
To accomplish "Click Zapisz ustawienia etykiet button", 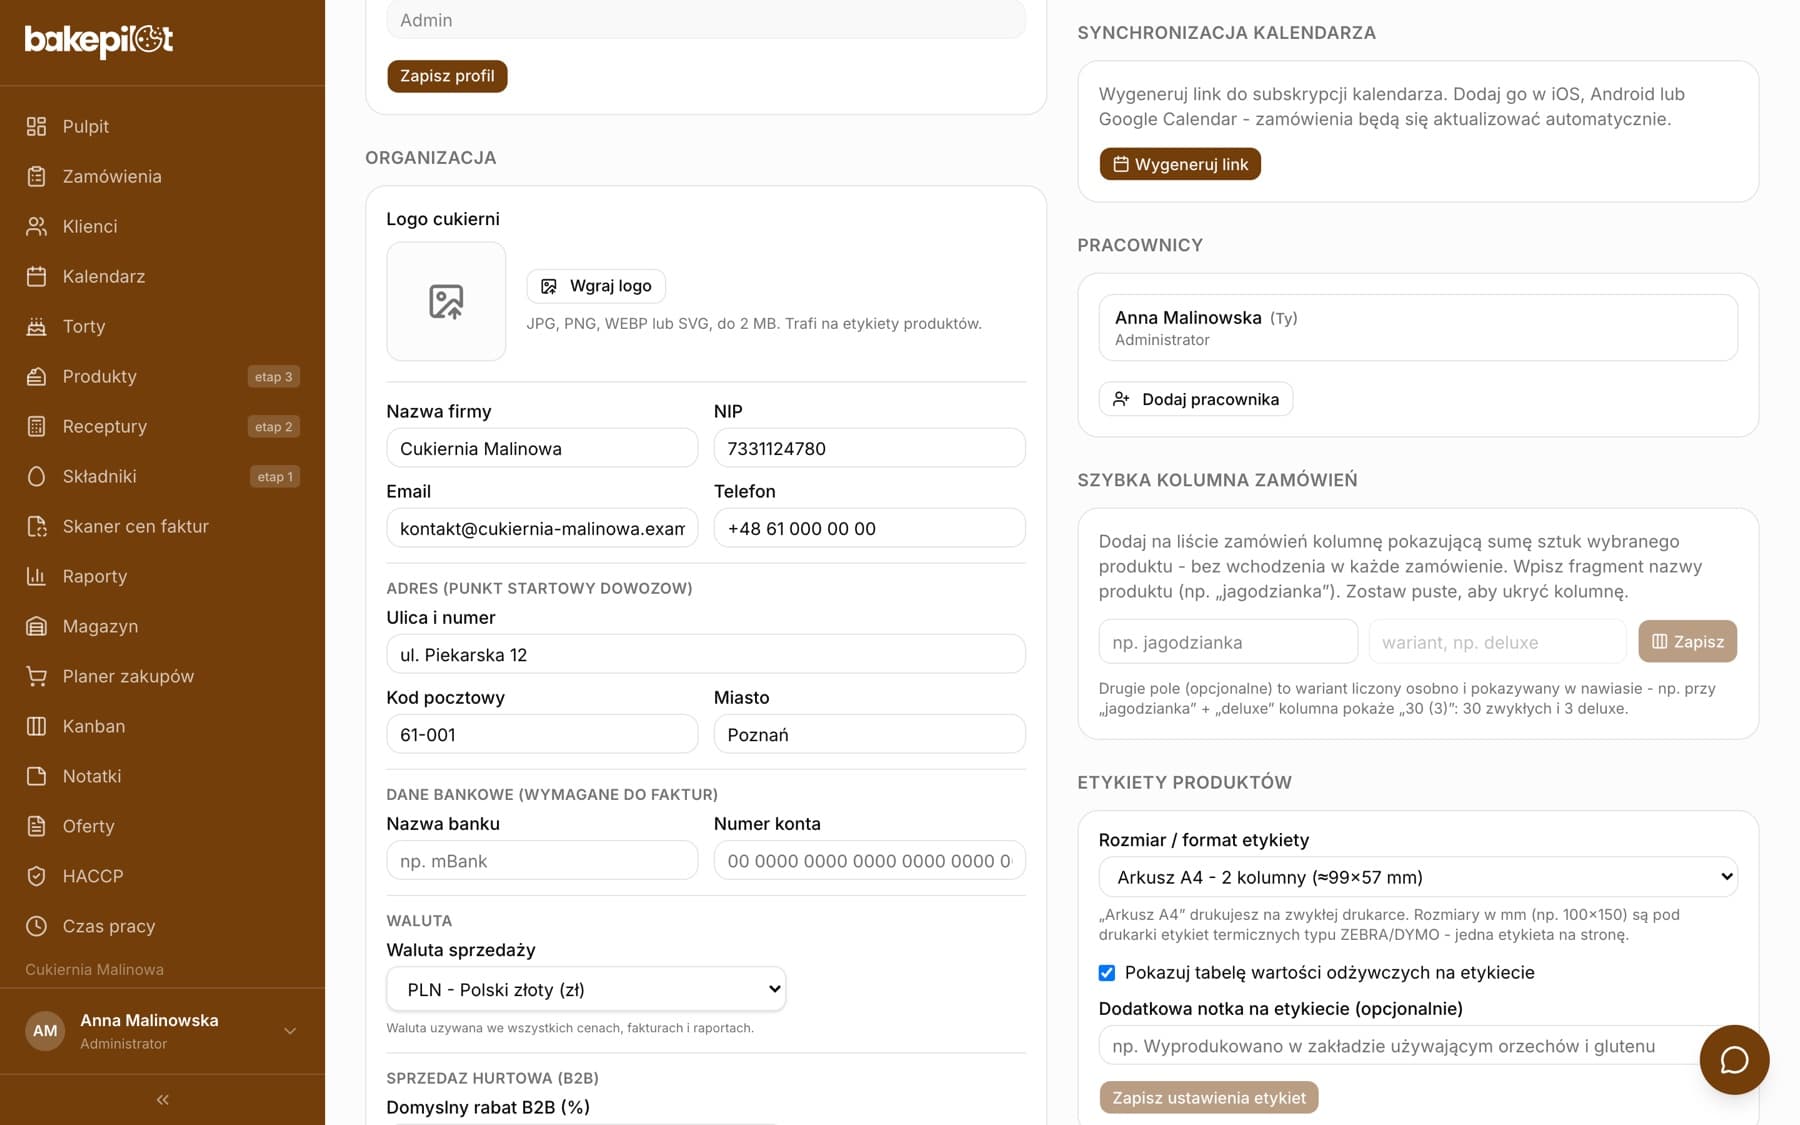I will point(1209,1098).
